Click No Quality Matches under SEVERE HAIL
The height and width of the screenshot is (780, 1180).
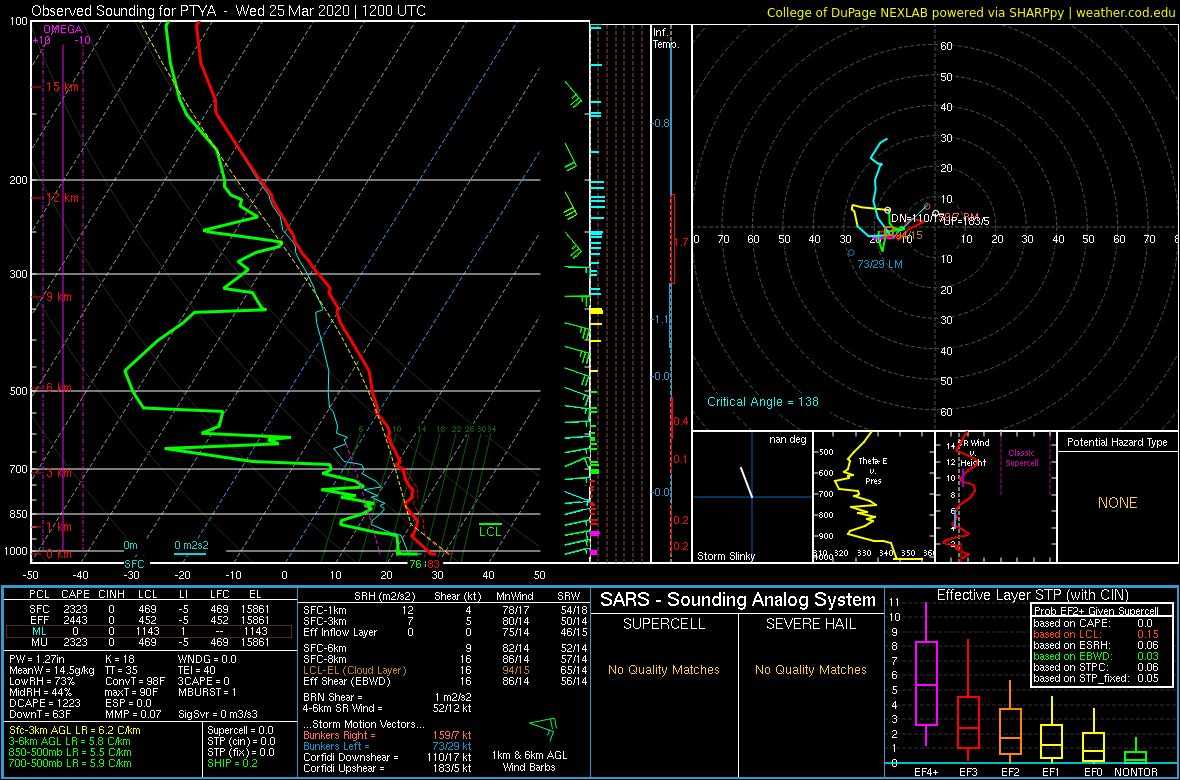pyautogui.click(x=811, y=669)
